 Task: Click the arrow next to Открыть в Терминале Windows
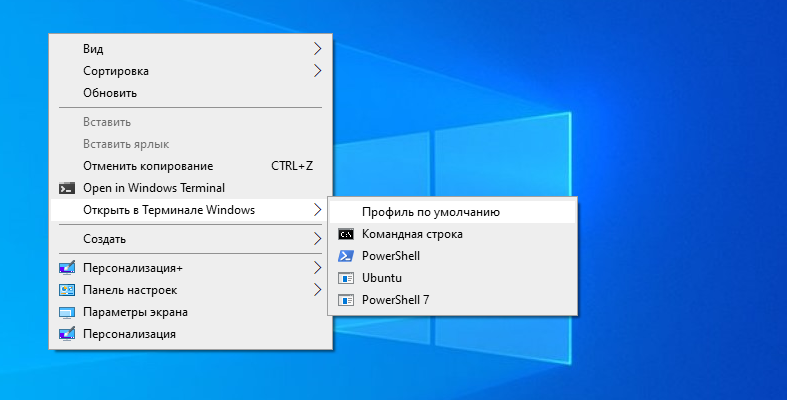pos(317,210)
